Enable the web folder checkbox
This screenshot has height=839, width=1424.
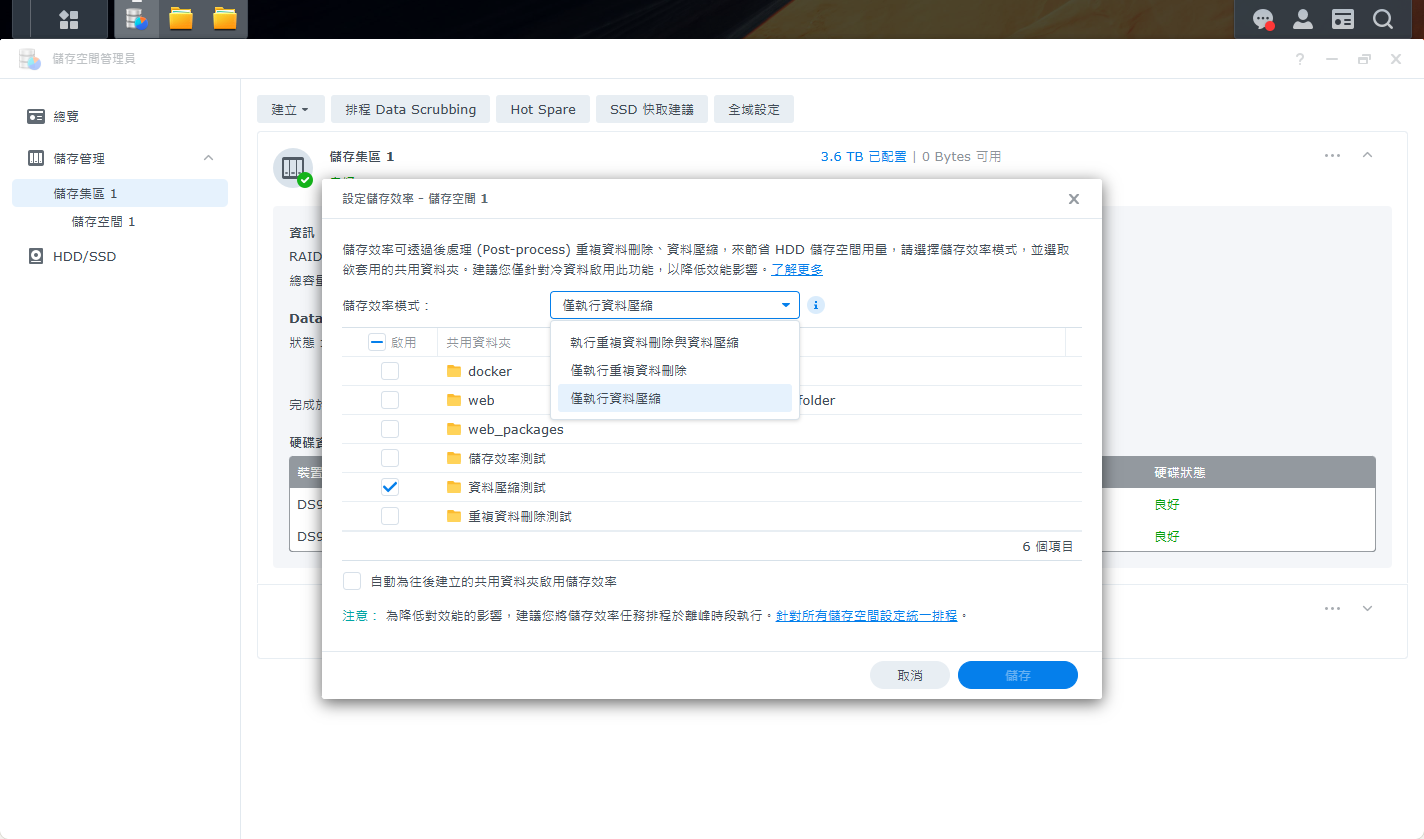pos(390,400)
